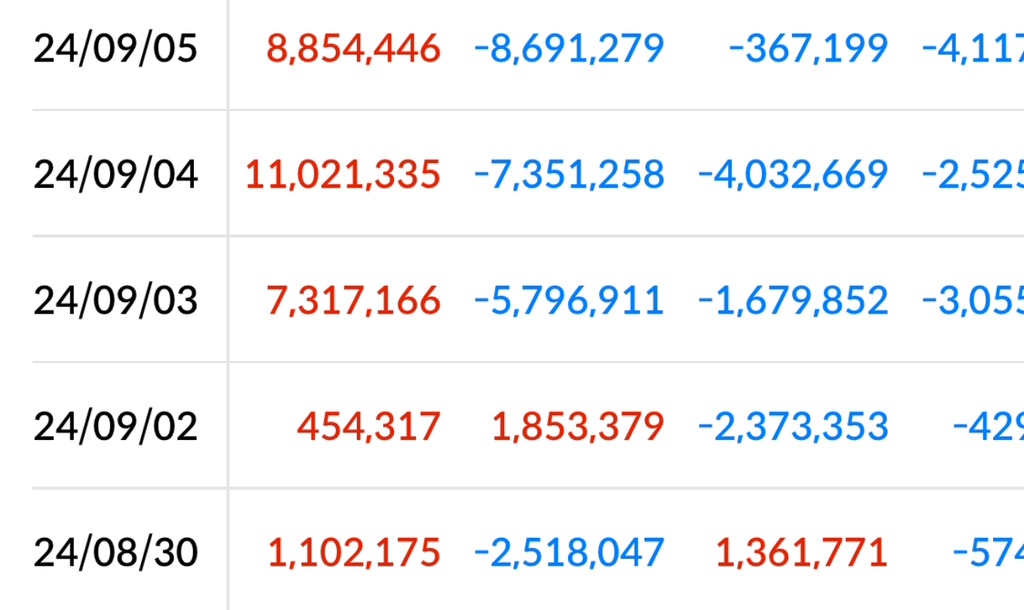This screenshot has width=1024, height=610.
Task: Click the 24/08/30 date cell
Action: click(116, 552)
